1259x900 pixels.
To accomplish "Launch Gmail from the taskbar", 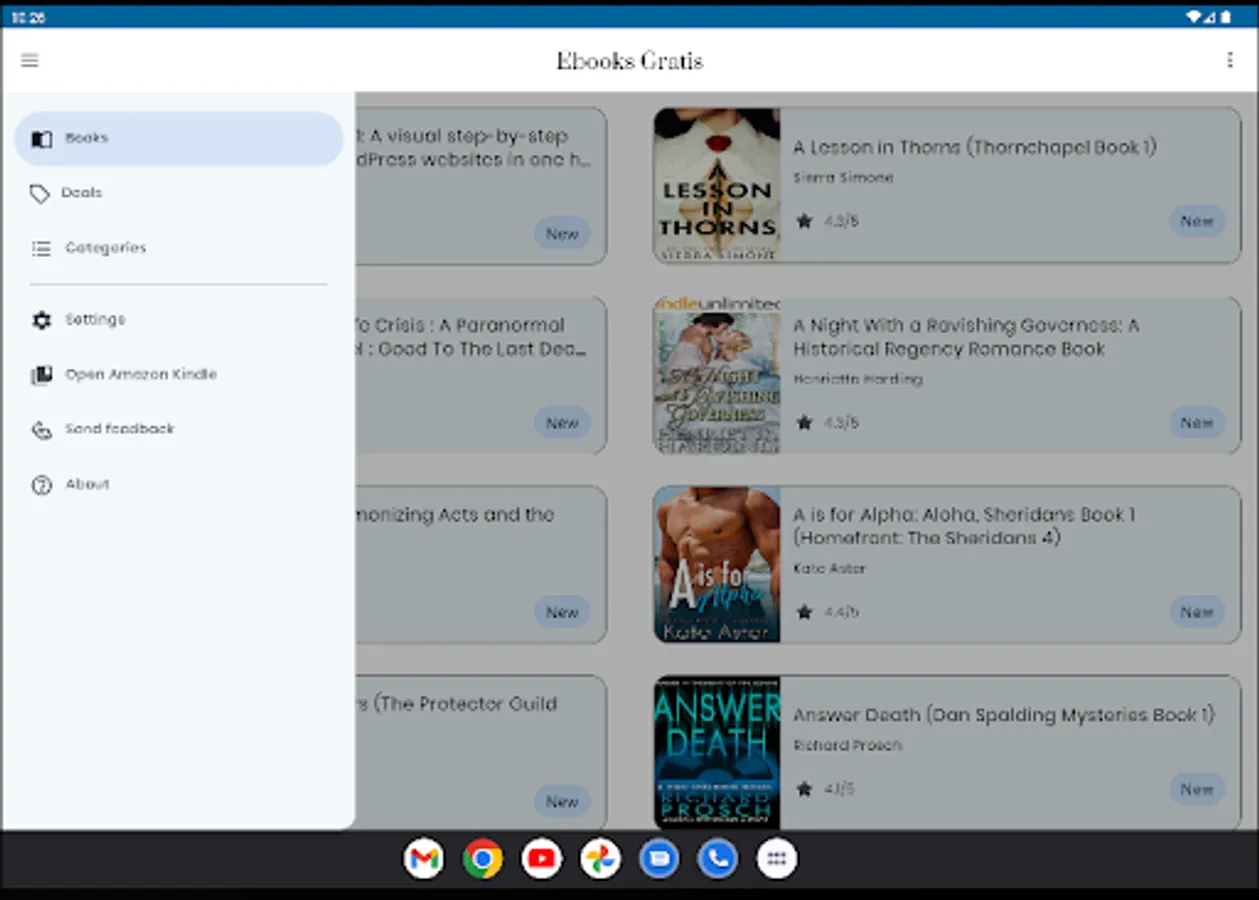I will pyautogui.click(x=424, y=858).
